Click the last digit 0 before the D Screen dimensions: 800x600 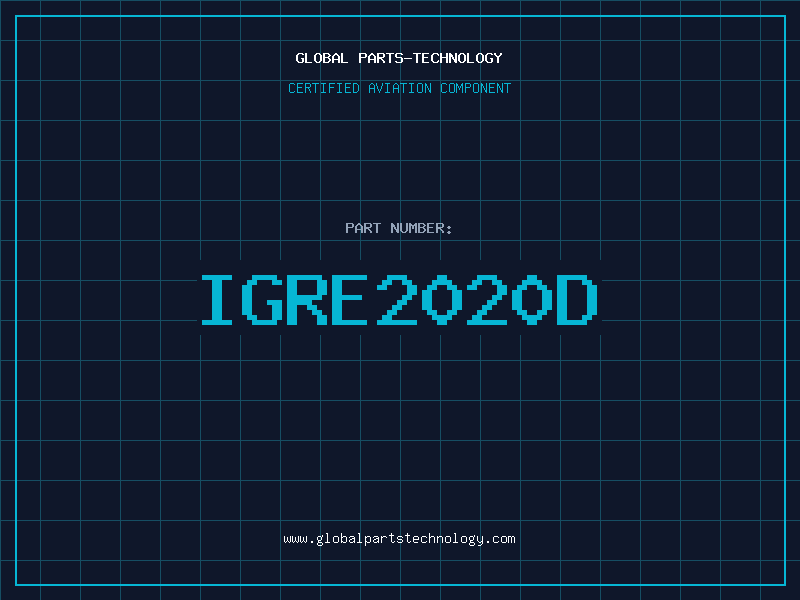click(532, 299)
